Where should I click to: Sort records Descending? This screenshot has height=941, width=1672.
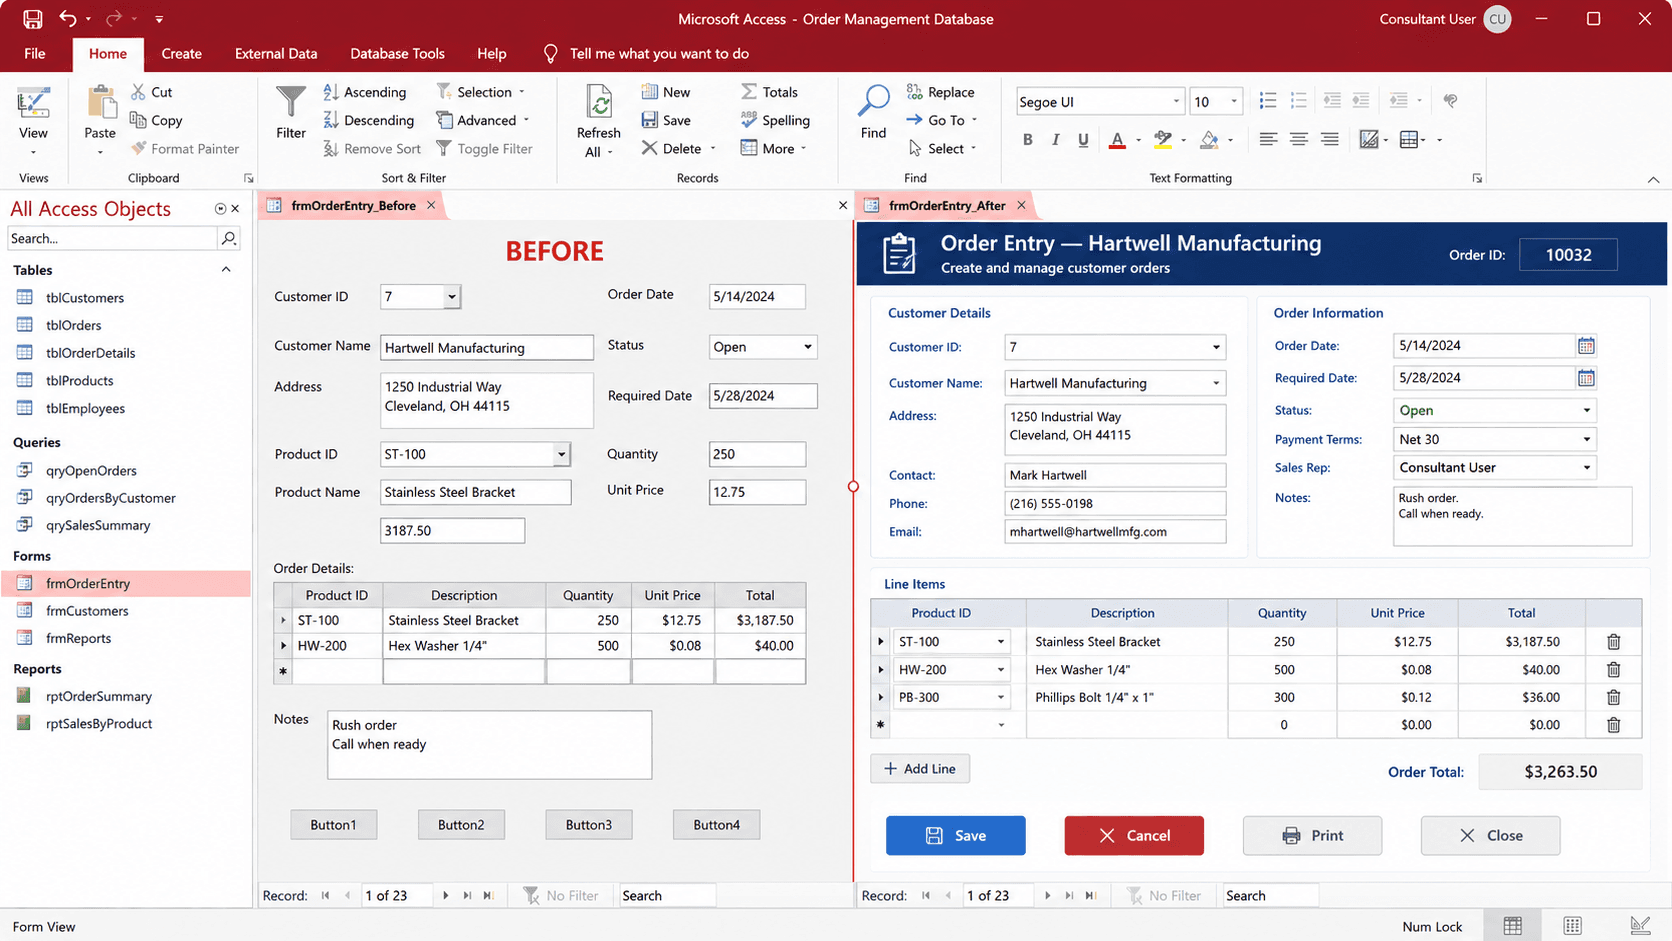(368, 120)
